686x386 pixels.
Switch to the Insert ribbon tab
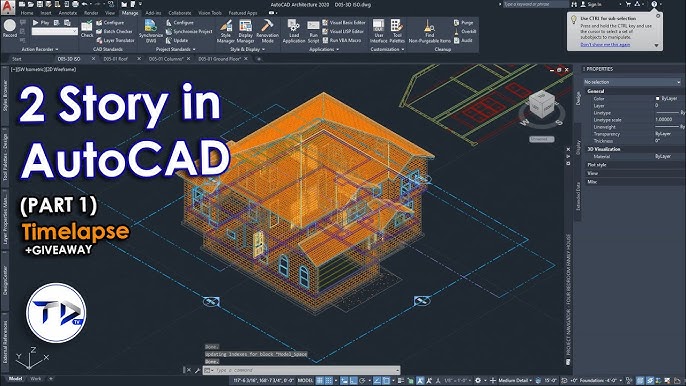(x=46, y=13)
